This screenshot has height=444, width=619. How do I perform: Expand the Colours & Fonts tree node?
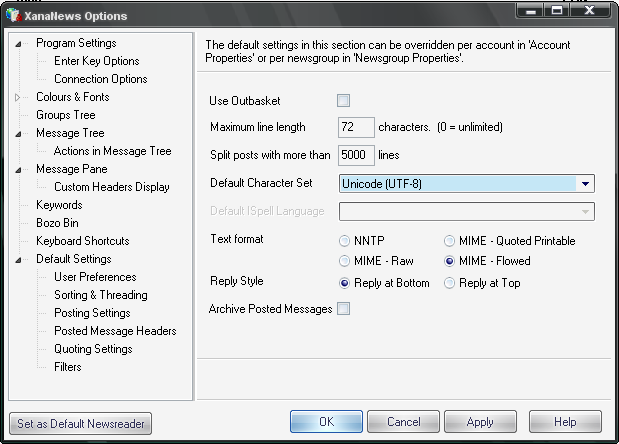17,97
